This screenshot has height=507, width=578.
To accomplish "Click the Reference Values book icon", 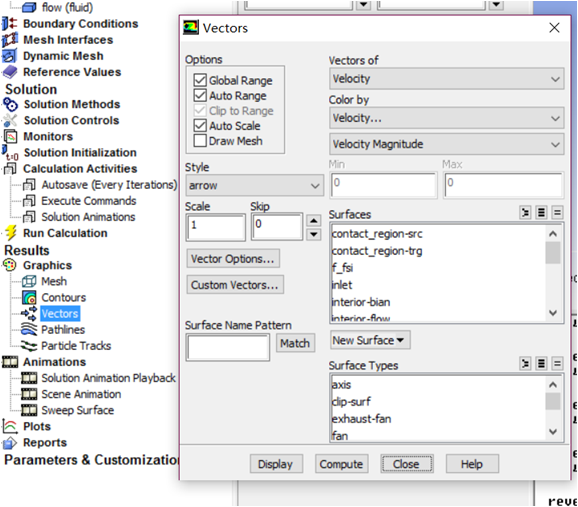I will [x=10, y=72].
